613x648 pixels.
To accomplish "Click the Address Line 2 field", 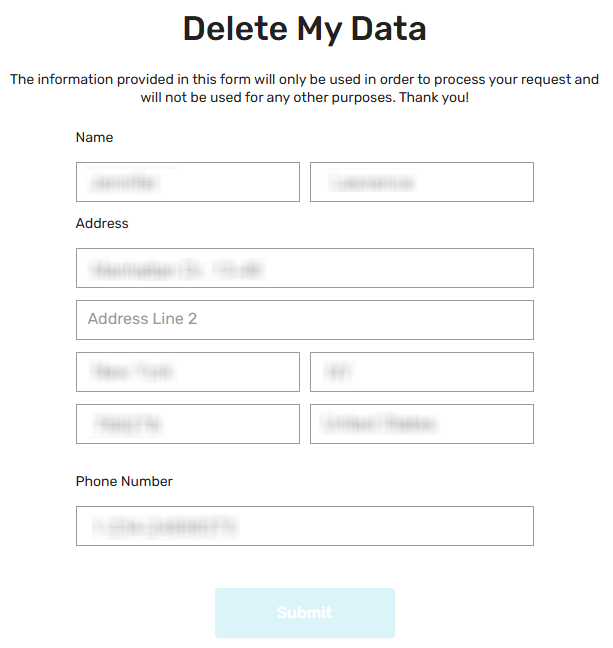I will tap(304, 320).
